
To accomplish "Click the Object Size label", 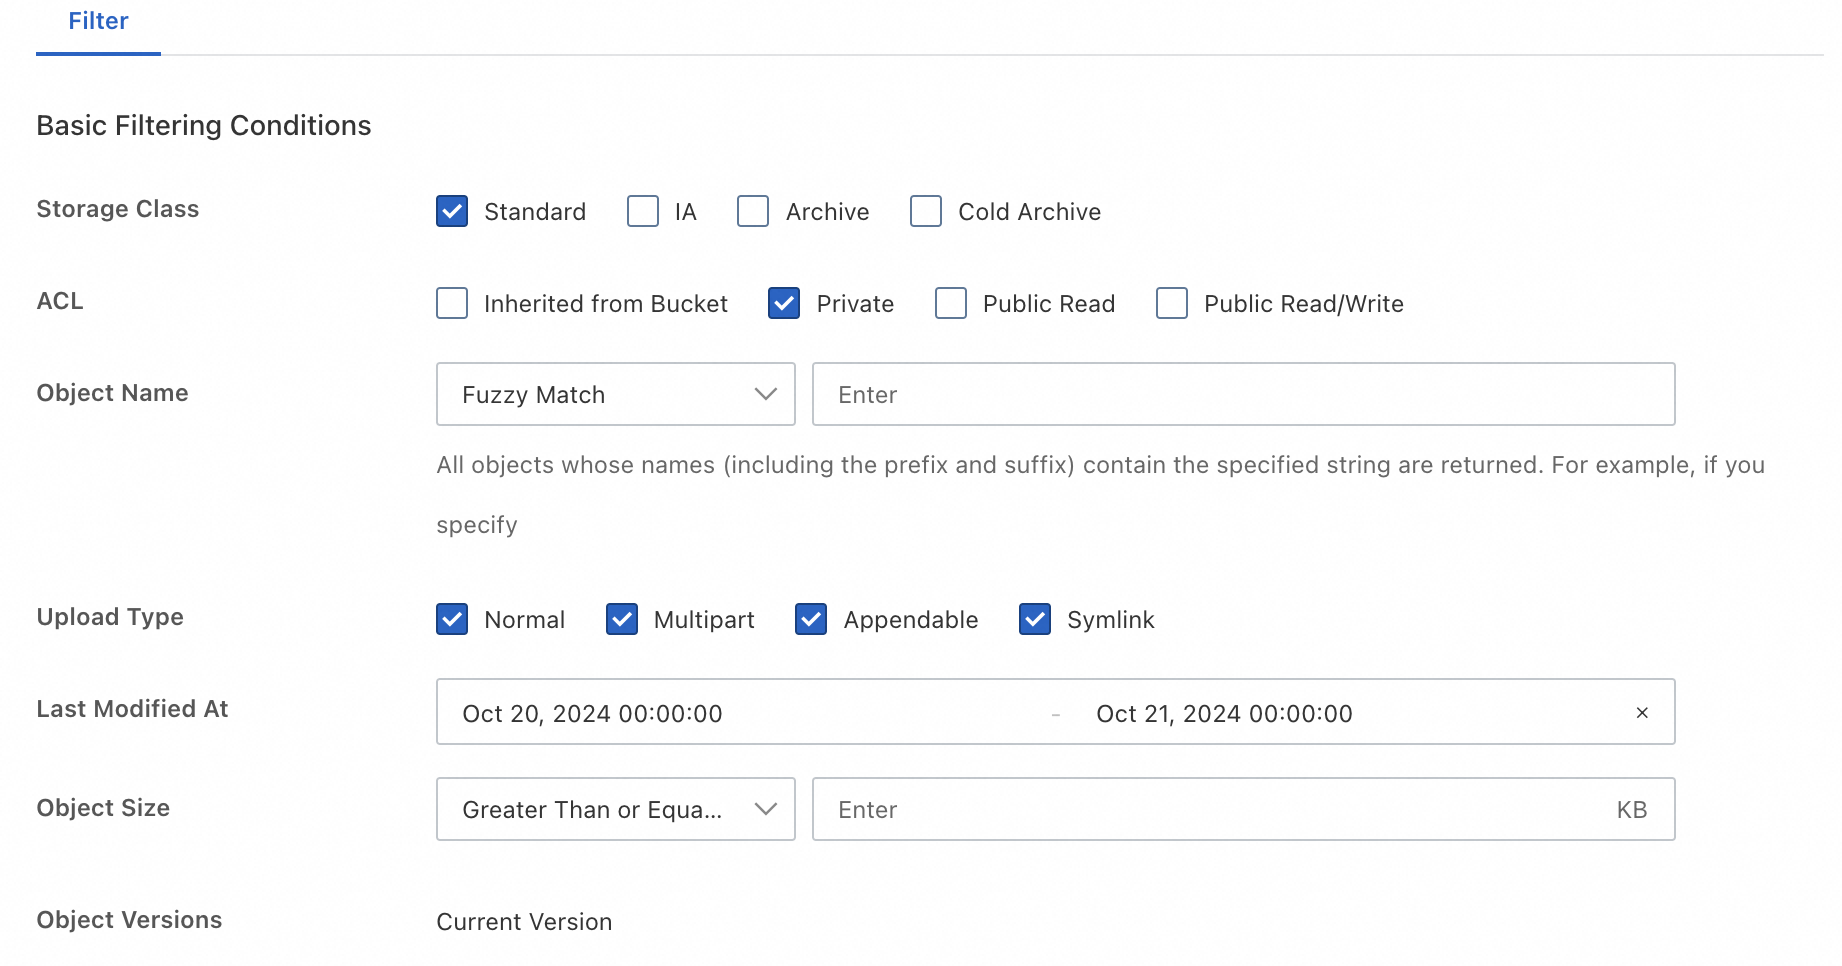I will tap(103, 808).
